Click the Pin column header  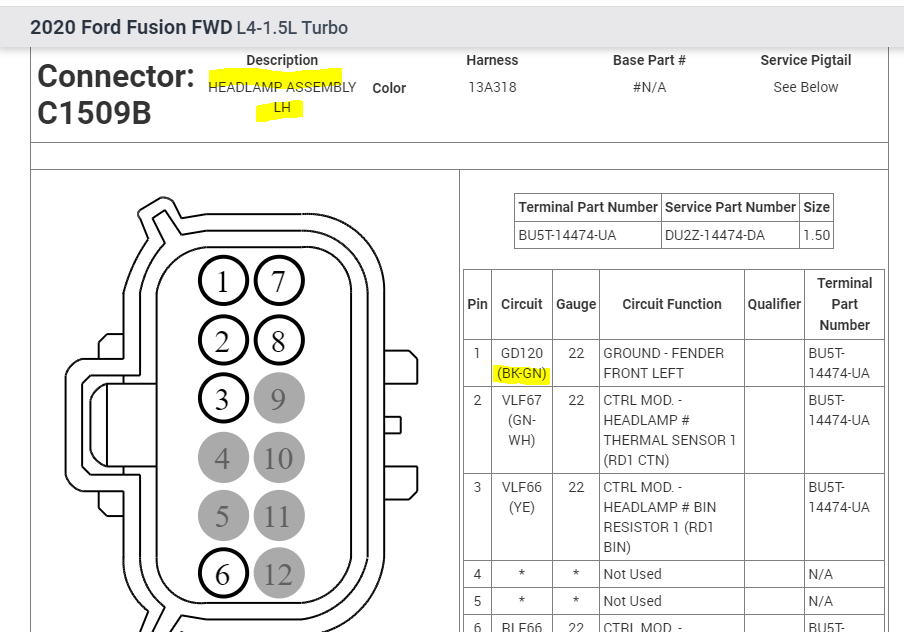477,304
